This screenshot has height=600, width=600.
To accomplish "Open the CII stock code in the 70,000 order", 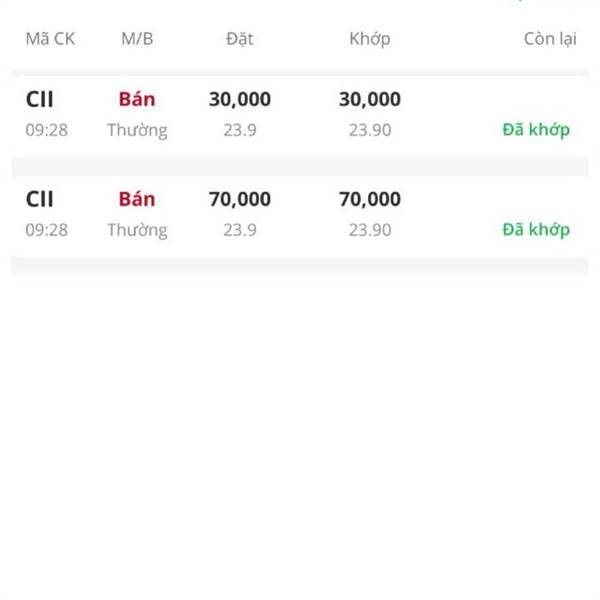I will tap(39, 199).
